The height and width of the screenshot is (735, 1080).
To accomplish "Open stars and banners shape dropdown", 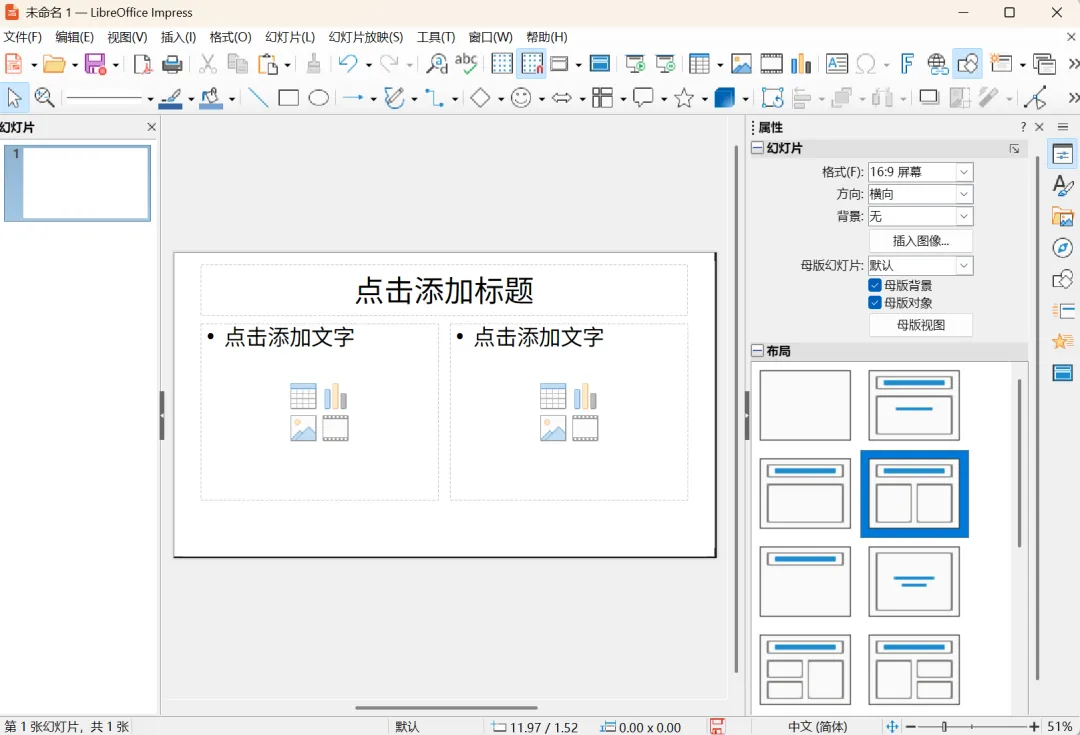I will pyautogui.click(x=705, y=99).
